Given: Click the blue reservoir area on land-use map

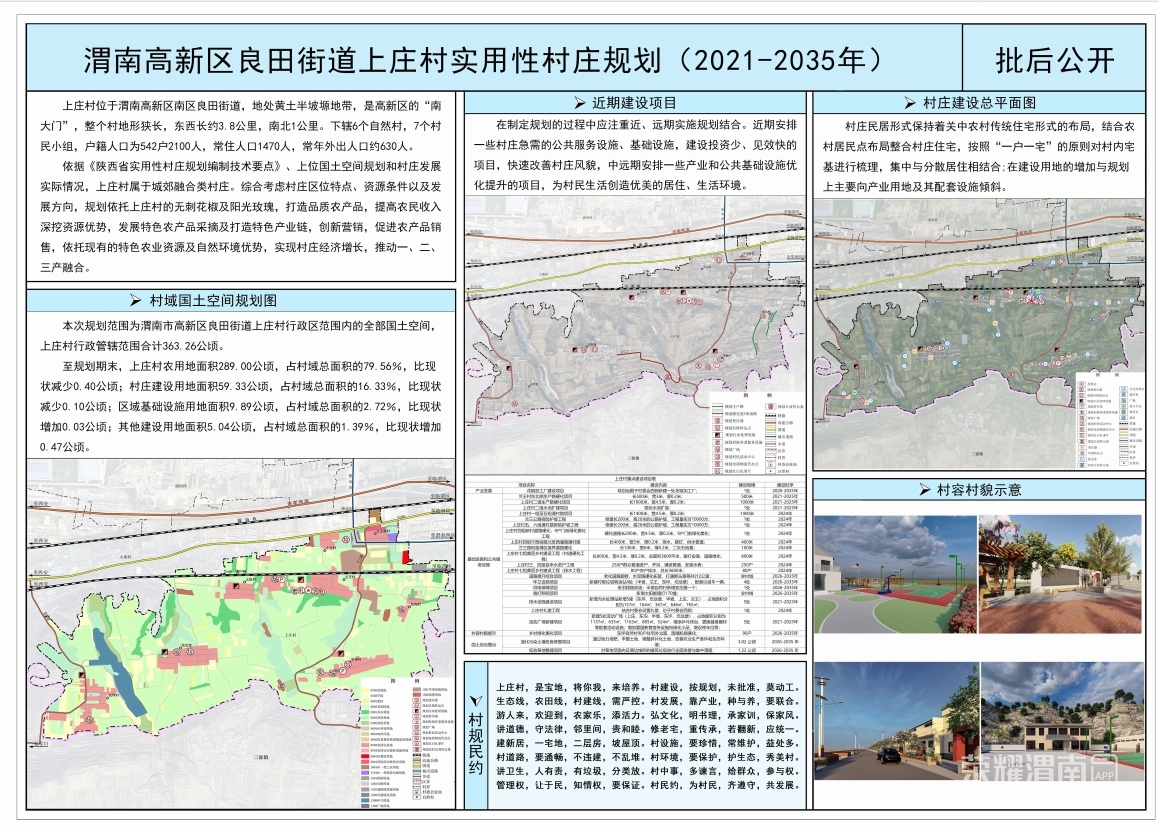Looking at the screenshot, I should pyautogui.click(x=118, y=671).
